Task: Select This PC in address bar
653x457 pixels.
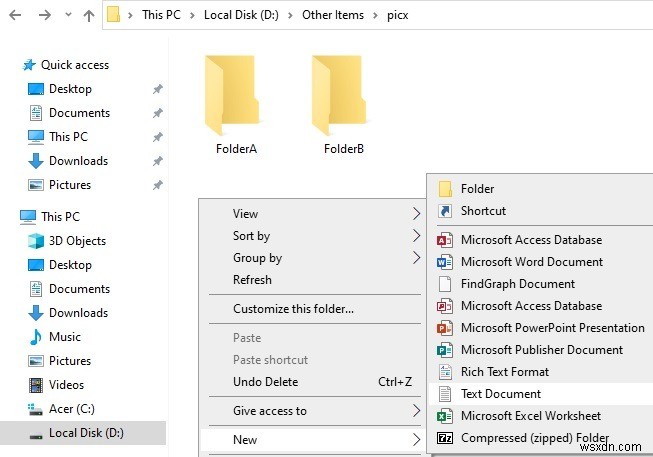Action: pyautogui.click(x=161, y=15)
